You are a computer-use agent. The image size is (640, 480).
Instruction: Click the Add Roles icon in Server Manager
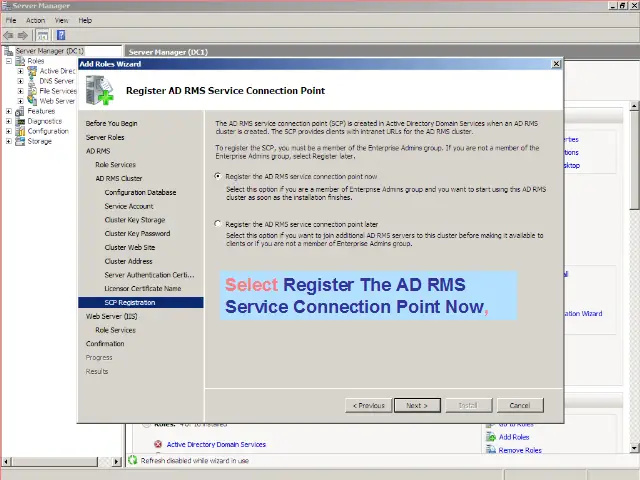click(x=491, y=437)
